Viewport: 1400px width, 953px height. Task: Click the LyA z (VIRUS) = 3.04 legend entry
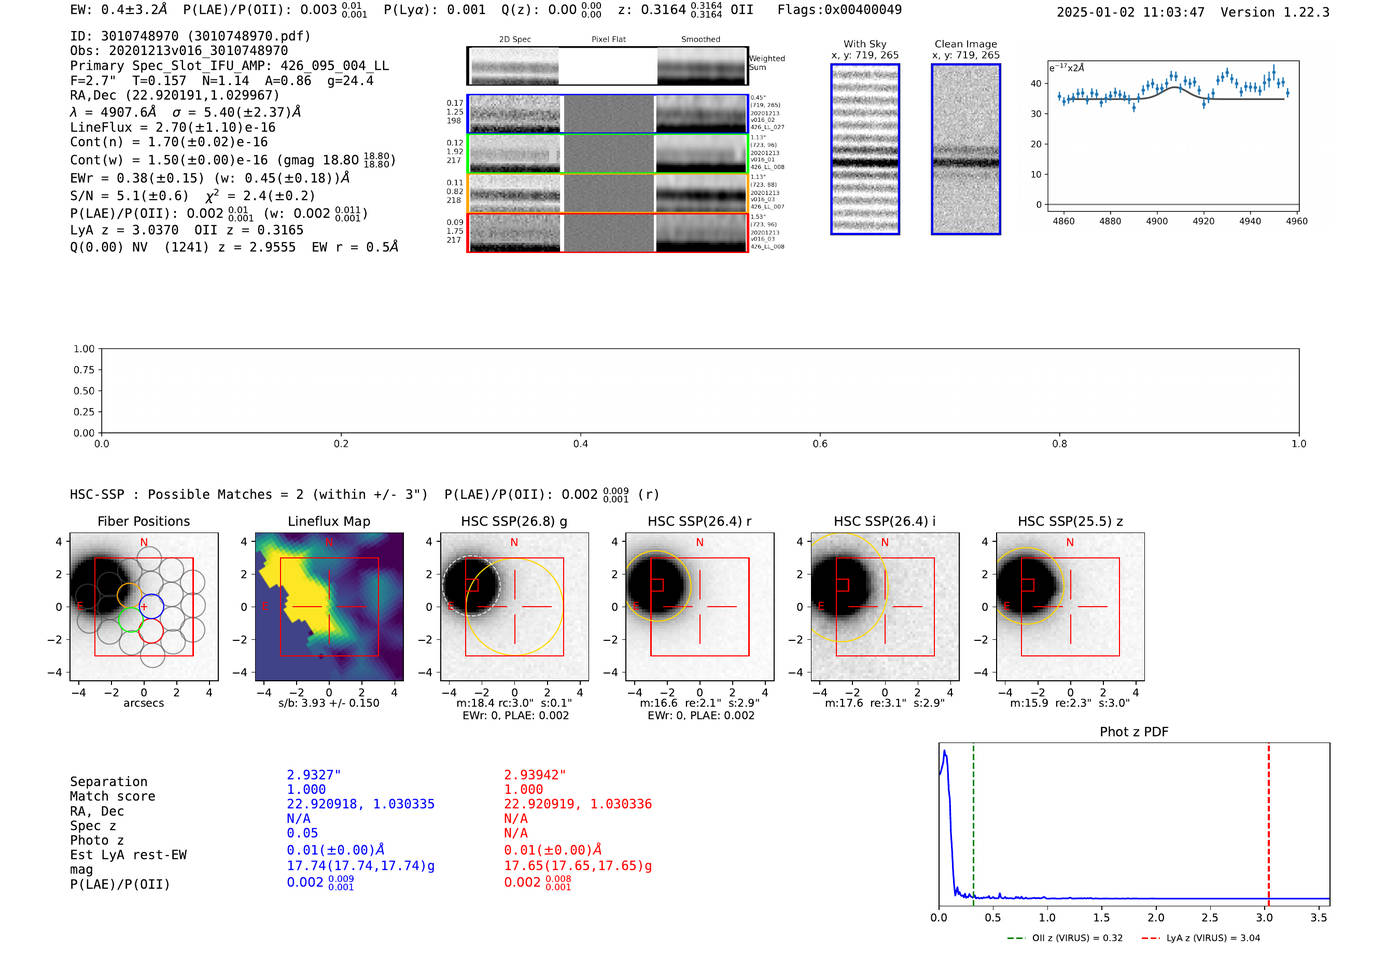coord(1200,938)
